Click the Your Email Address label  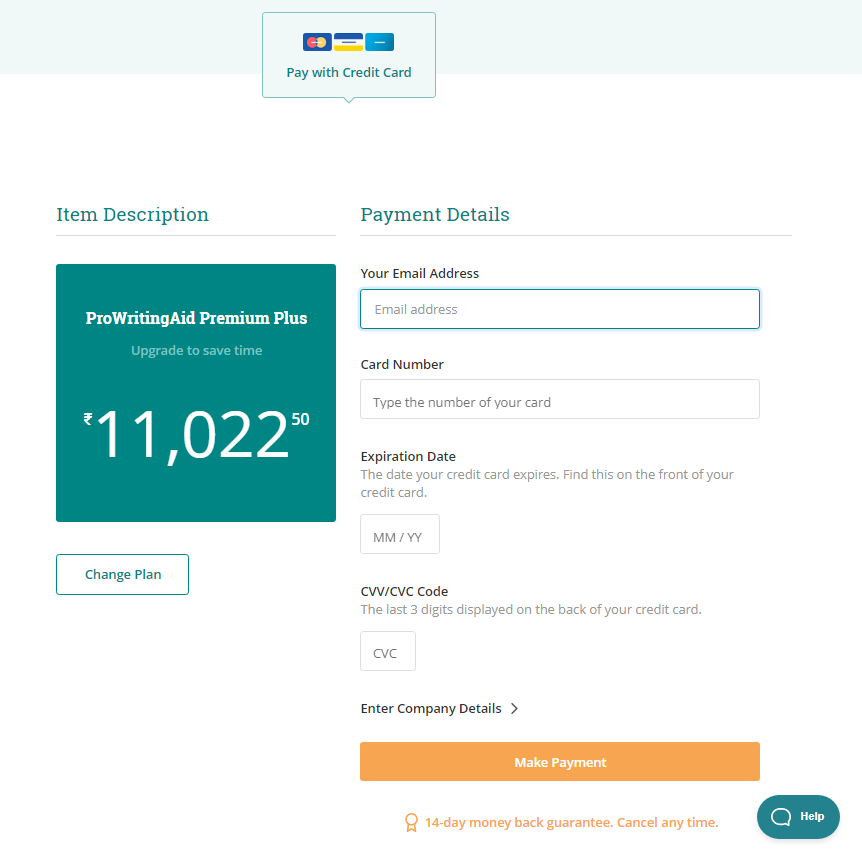pyautogui.click(x=419, y=273)
